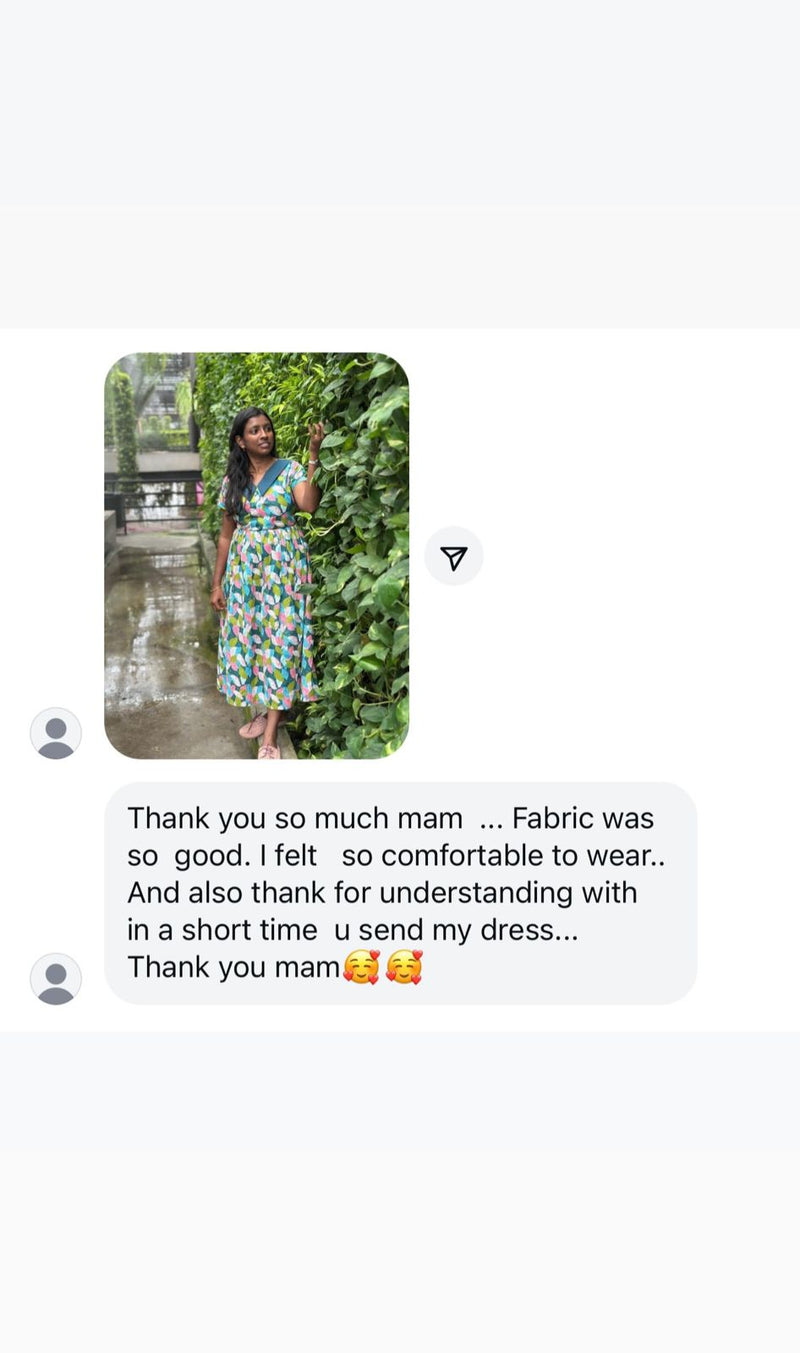Viewport: 800px width, 1353px height.
Task: Tap the profile avatar beside the text message
Action: [x=56, y=978]
